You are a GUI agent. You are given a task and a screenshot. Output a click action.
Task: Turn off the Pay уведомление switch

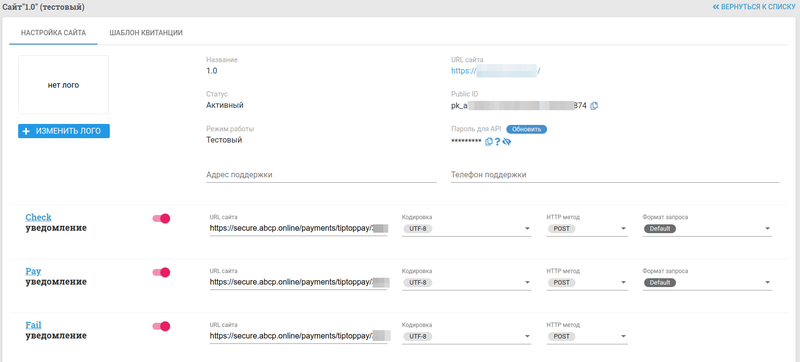161,272
